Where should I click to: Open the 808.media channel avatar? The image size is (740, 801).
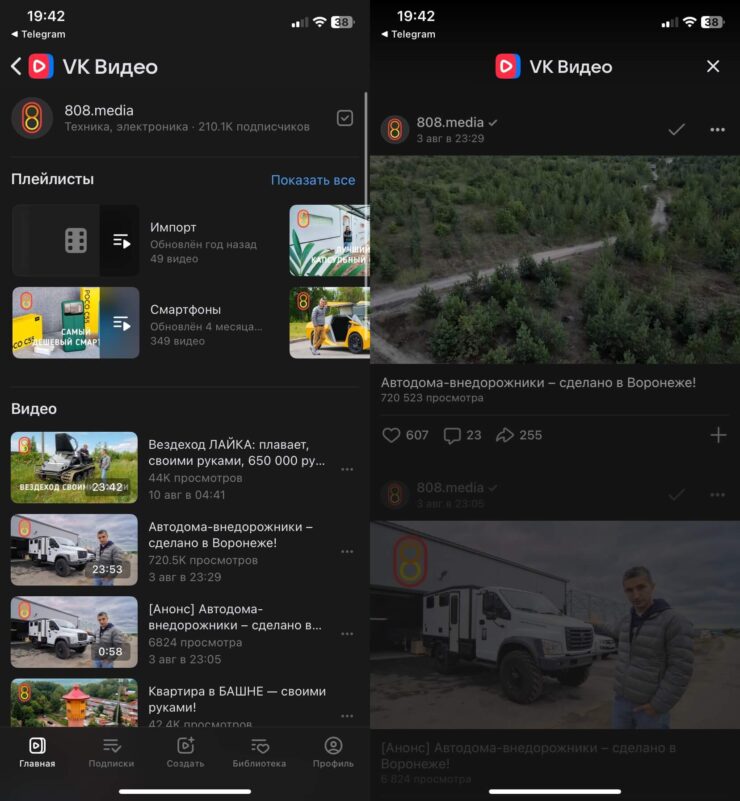click(32, 118)
